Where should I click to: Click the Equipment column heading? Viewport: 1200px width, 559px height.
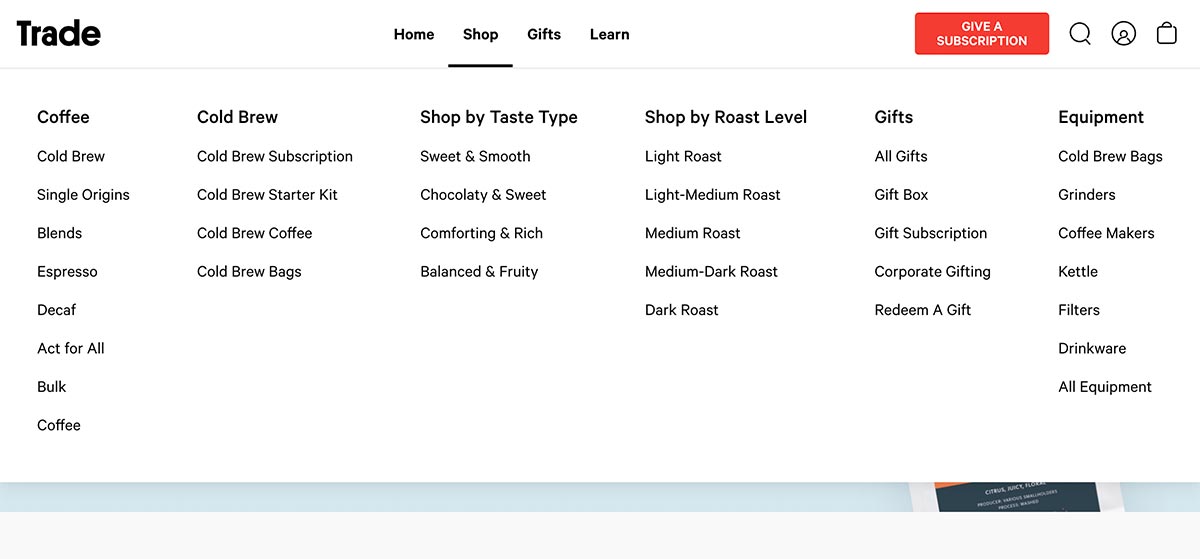pyautogui.click(x=1101, y=117)
